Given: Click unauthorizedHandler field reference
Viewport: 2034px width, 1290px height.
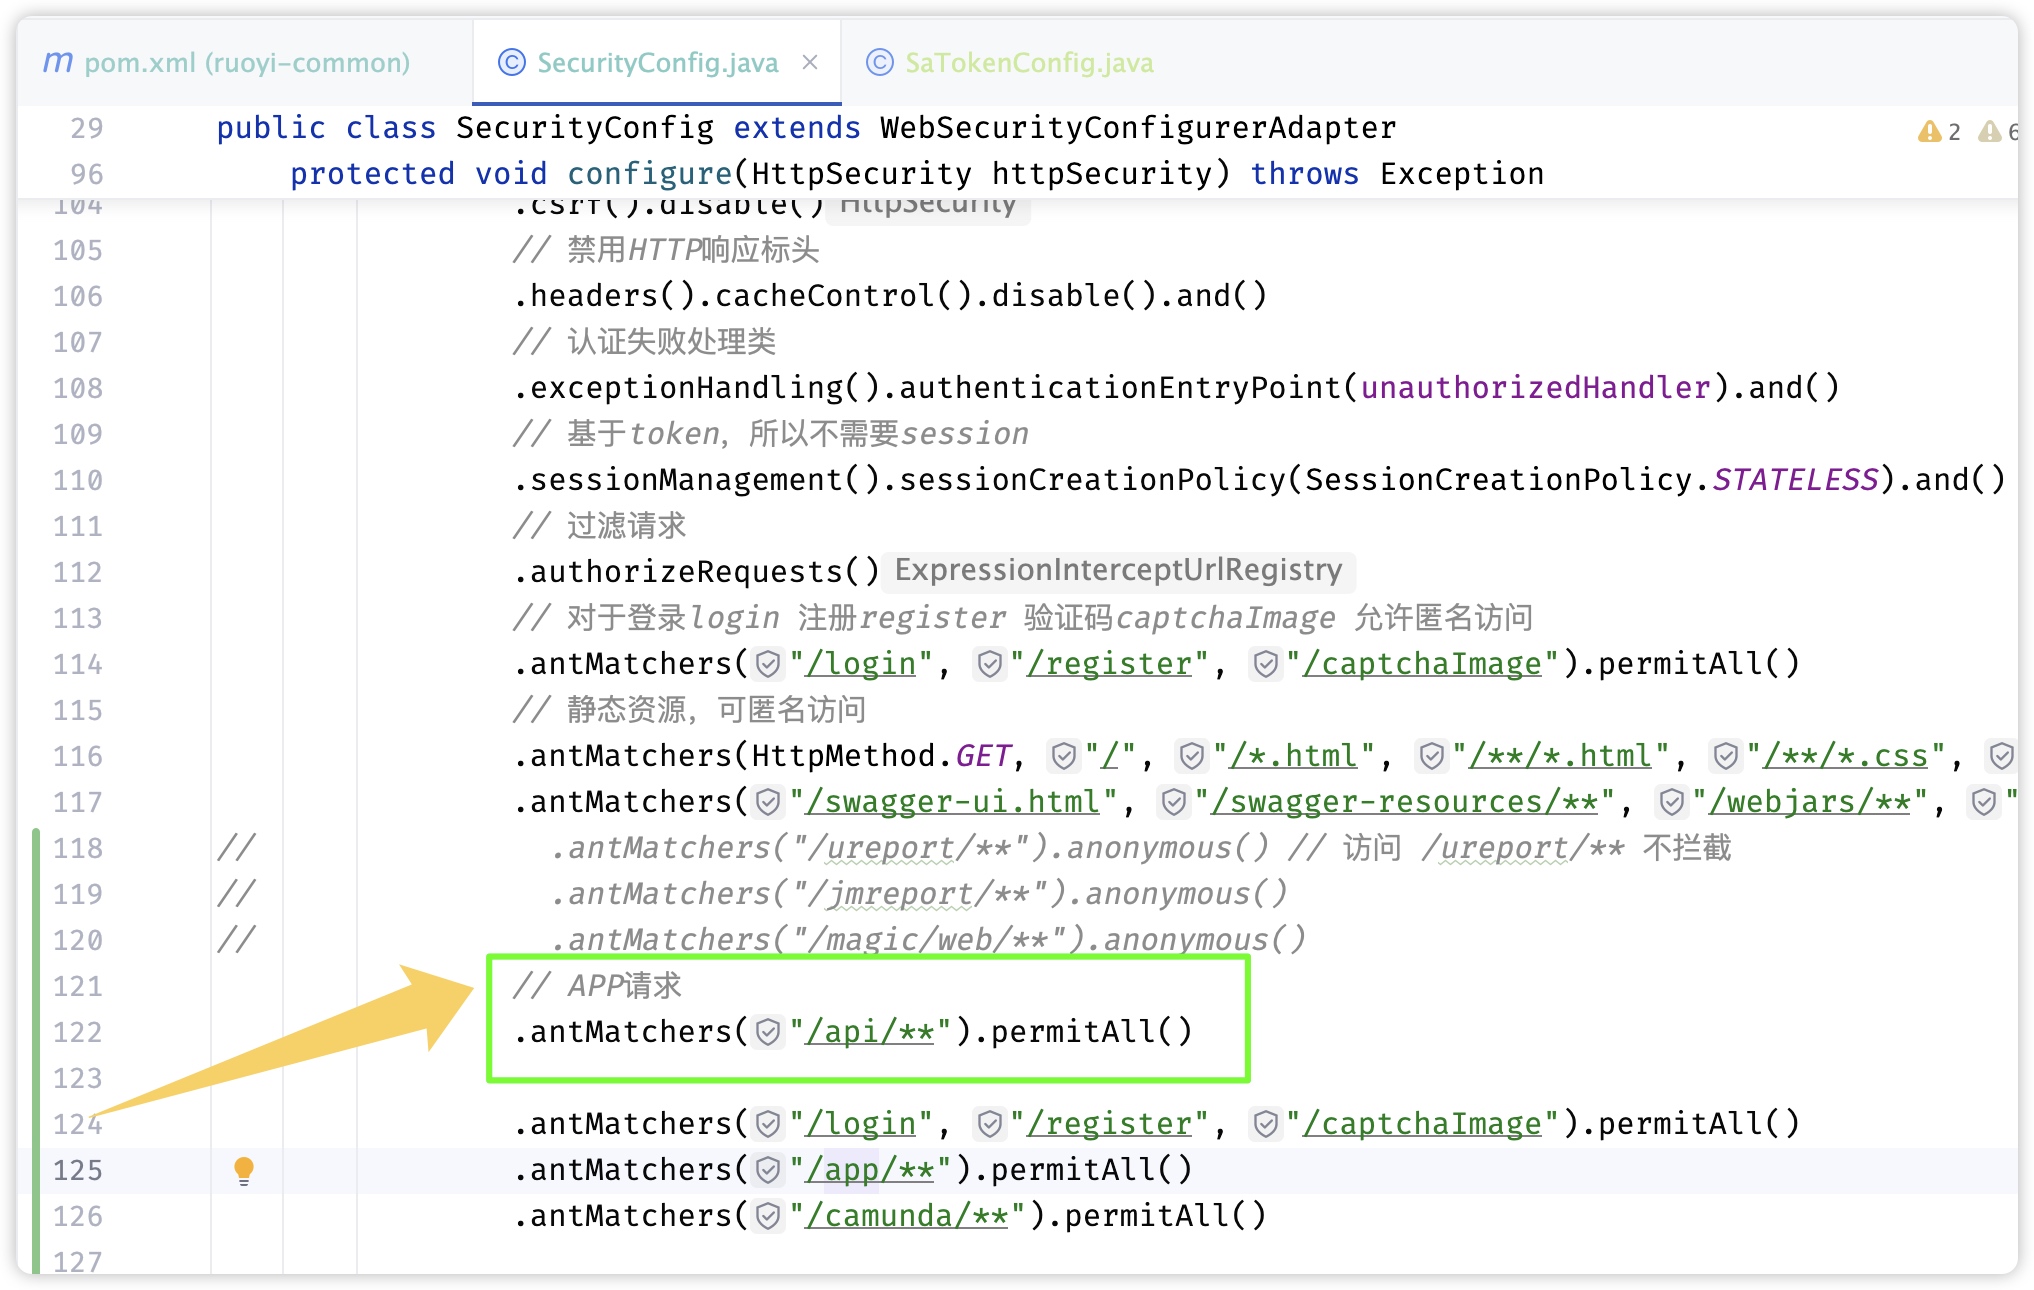Looking at the screenshot, I should (1536, 388).
